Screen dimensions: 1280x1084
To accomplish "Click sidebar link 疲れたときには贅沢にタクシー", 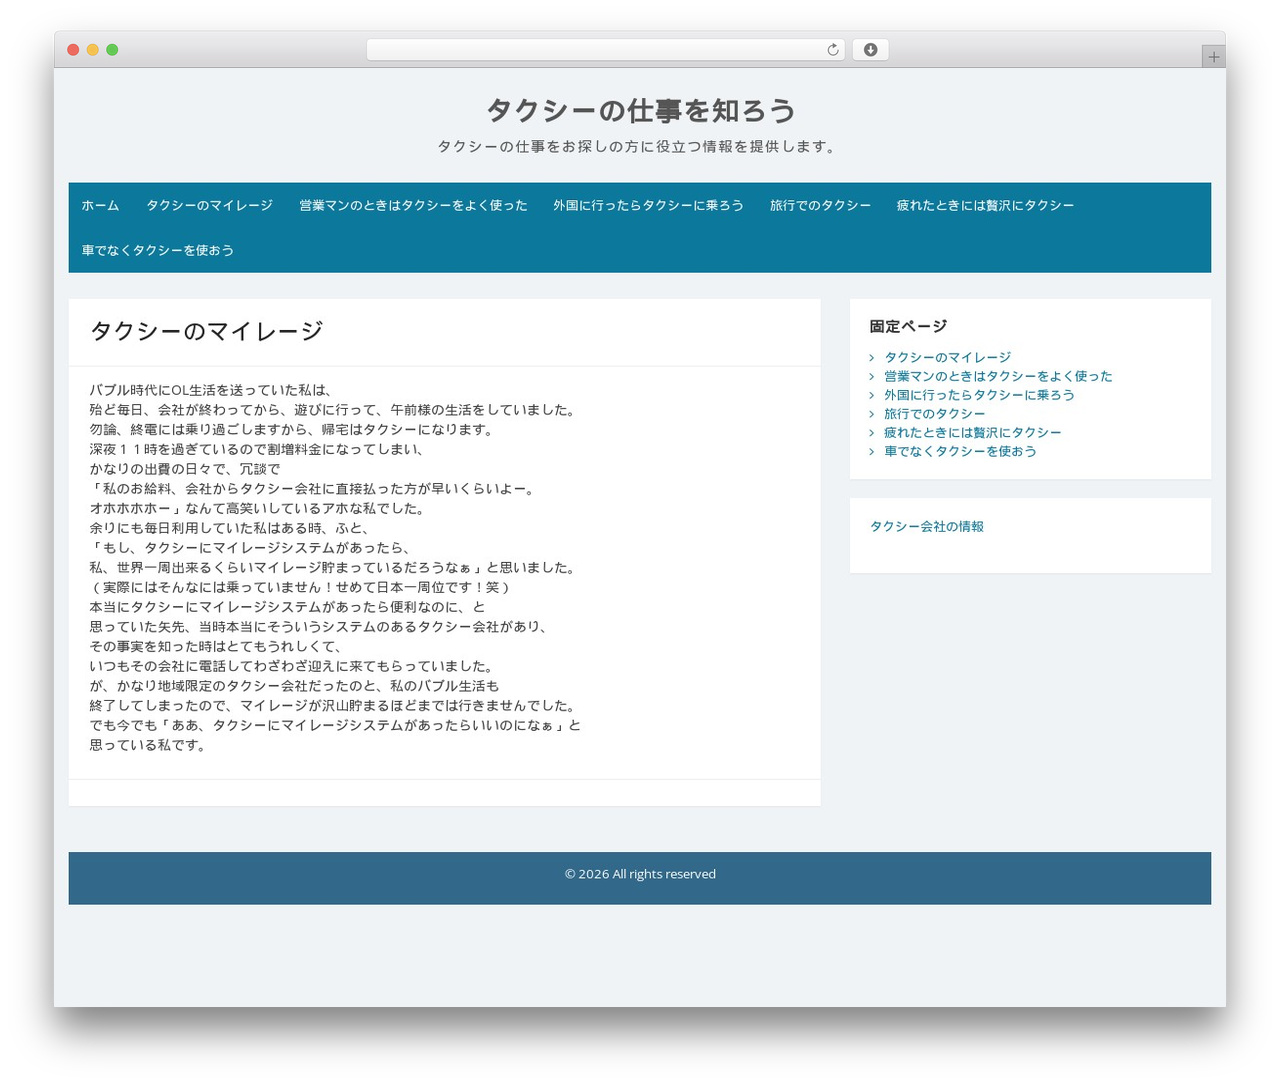I will [972, 432].
